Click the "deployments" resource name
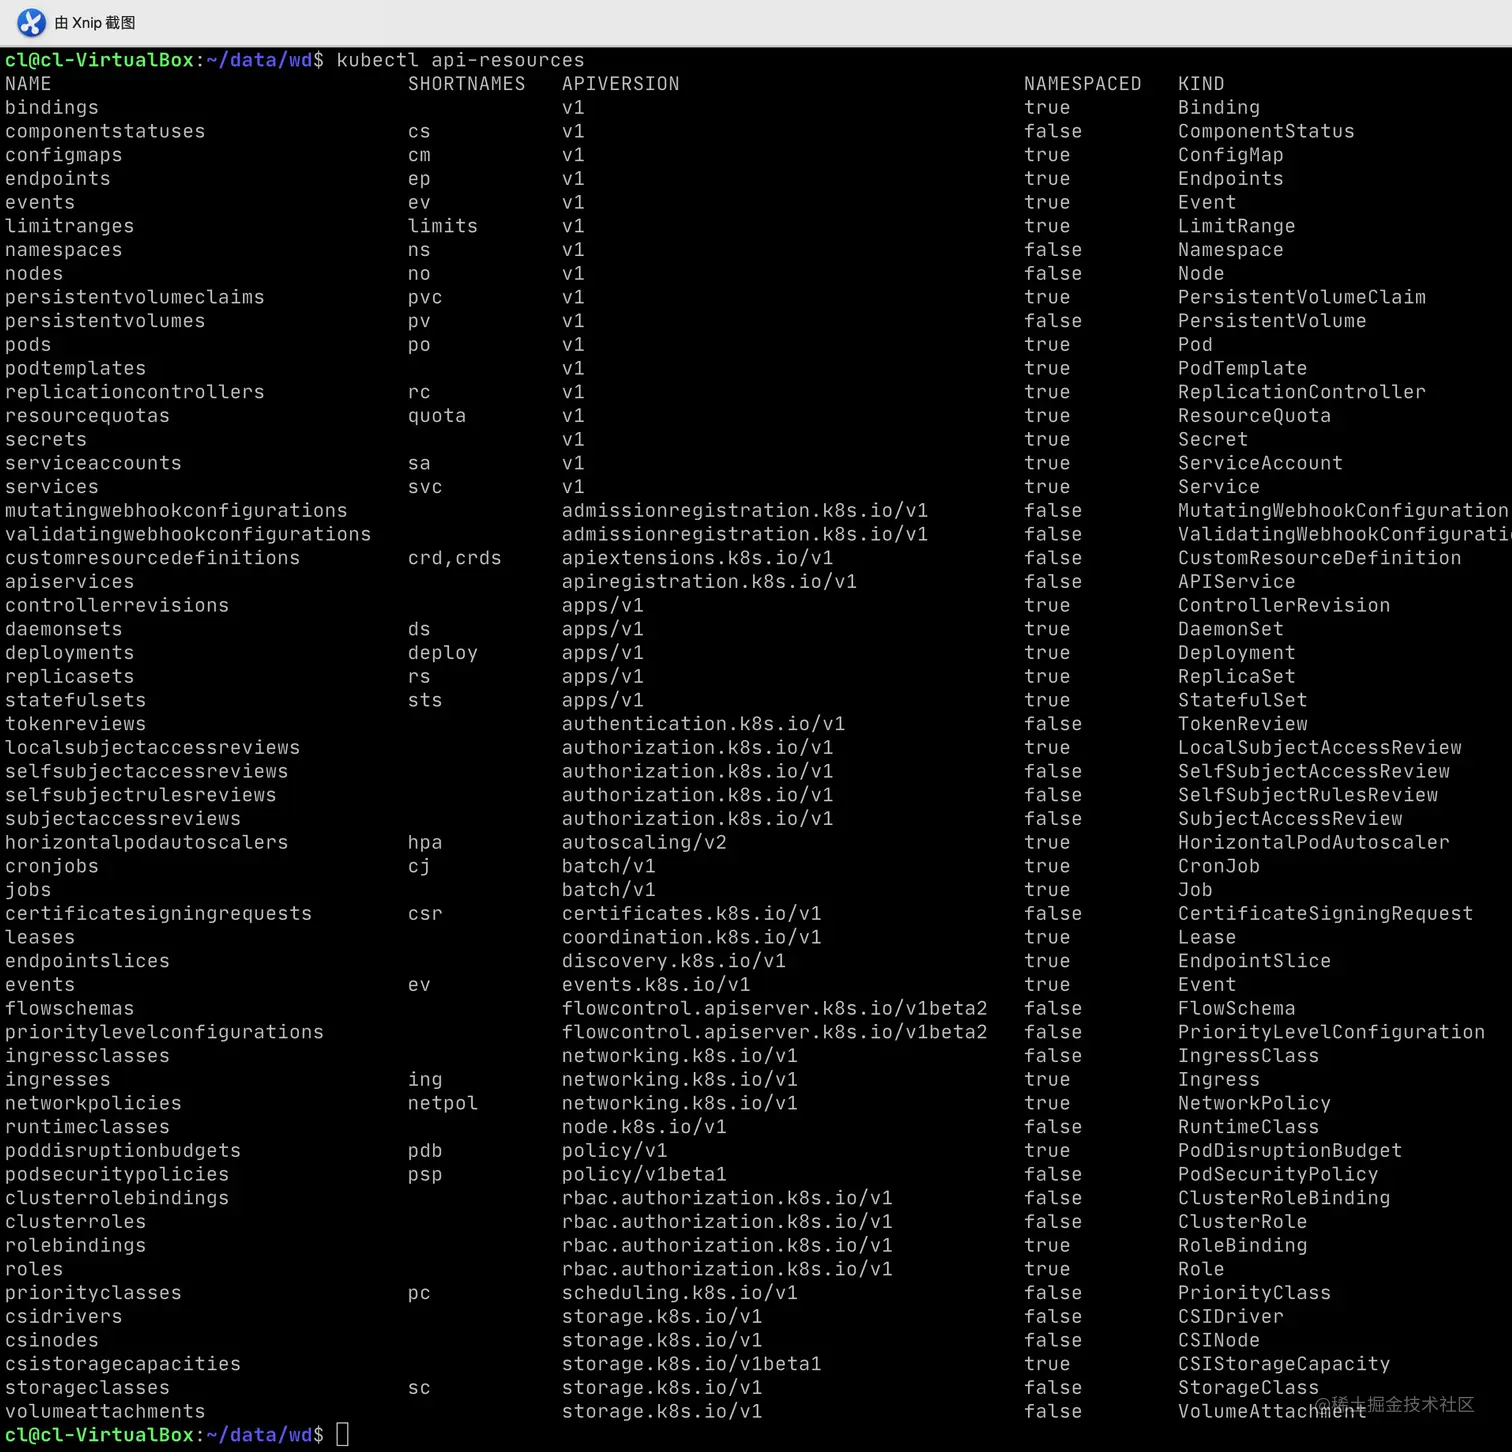1512x1452 pixels. click(69, 652)
